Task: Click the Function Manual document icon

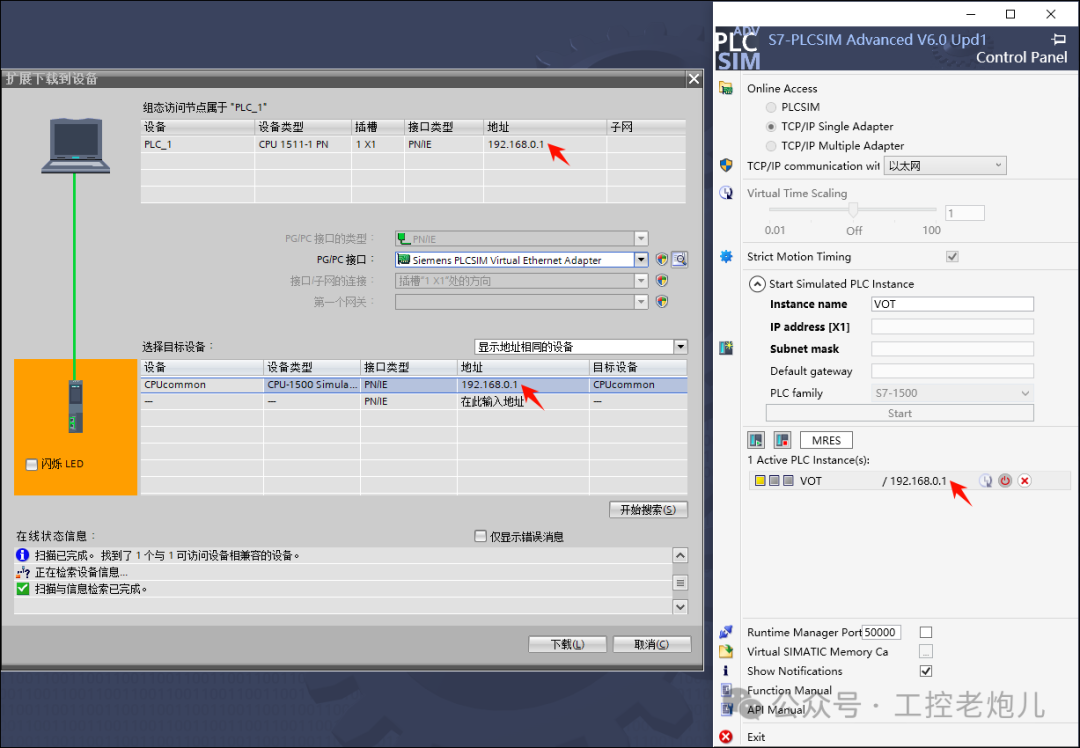Action: (726, 689)
